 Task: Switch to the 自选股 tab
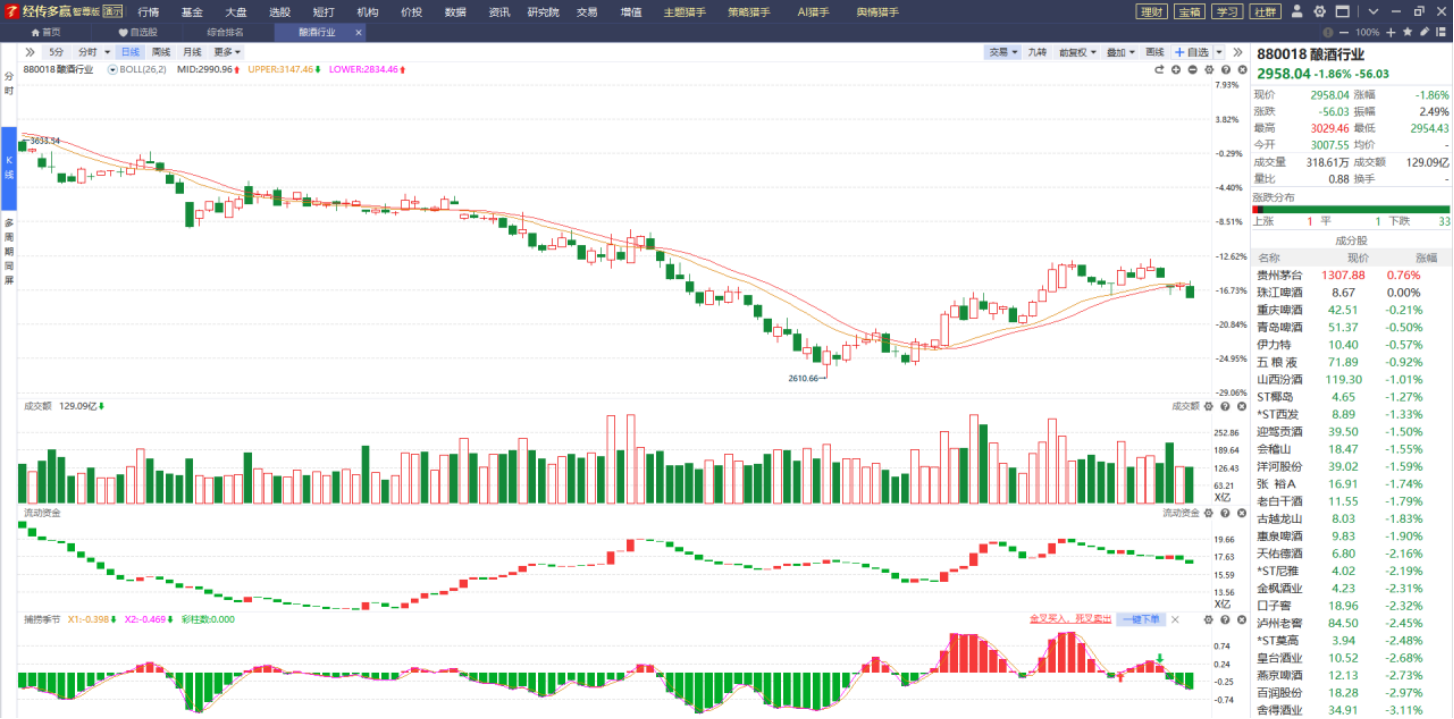point(138,32)
